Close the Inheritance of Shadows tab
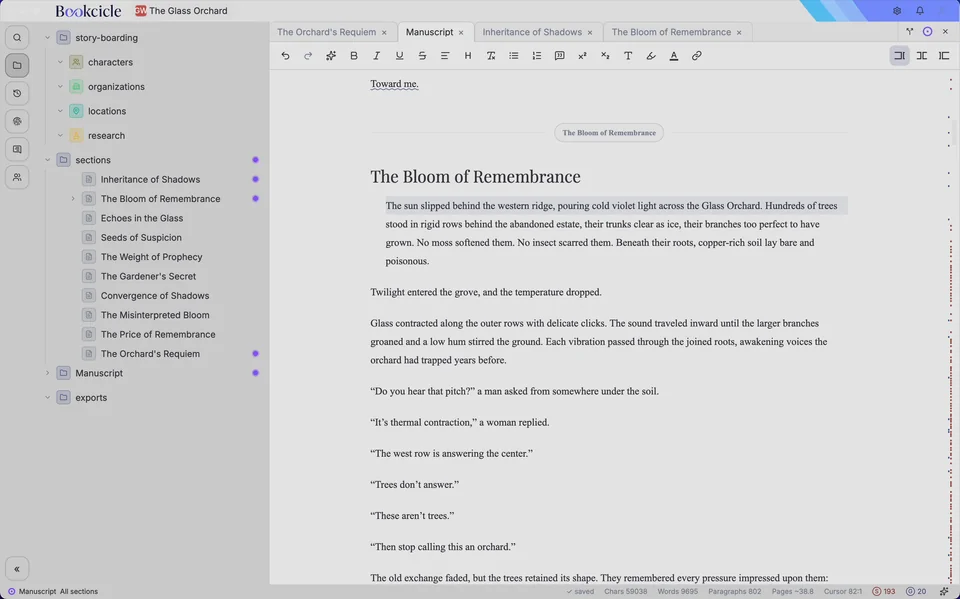Image resolution: width=960 pixels, height=599 pixels. tap(590, 32)
